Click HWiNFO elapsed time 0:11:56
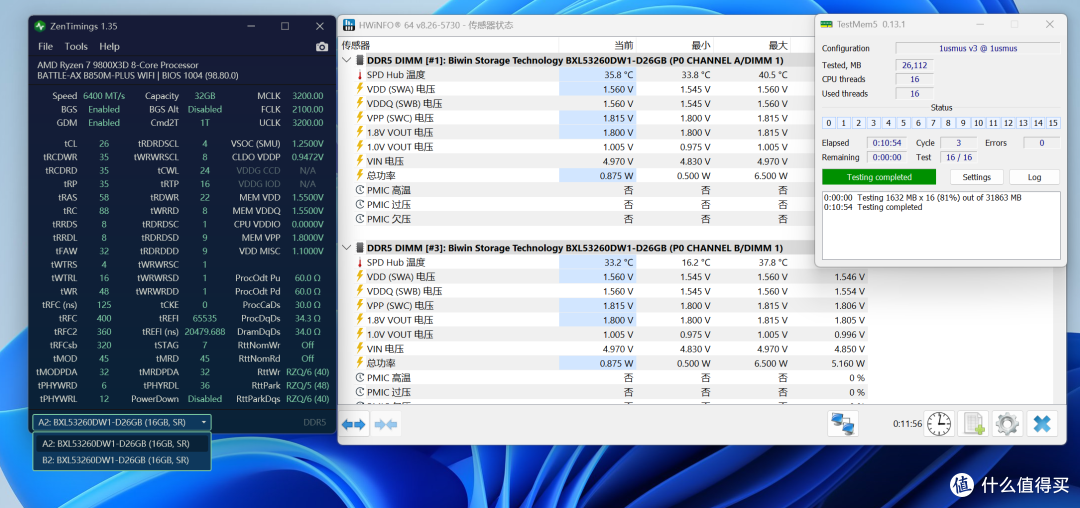 (x=907, y=424)
